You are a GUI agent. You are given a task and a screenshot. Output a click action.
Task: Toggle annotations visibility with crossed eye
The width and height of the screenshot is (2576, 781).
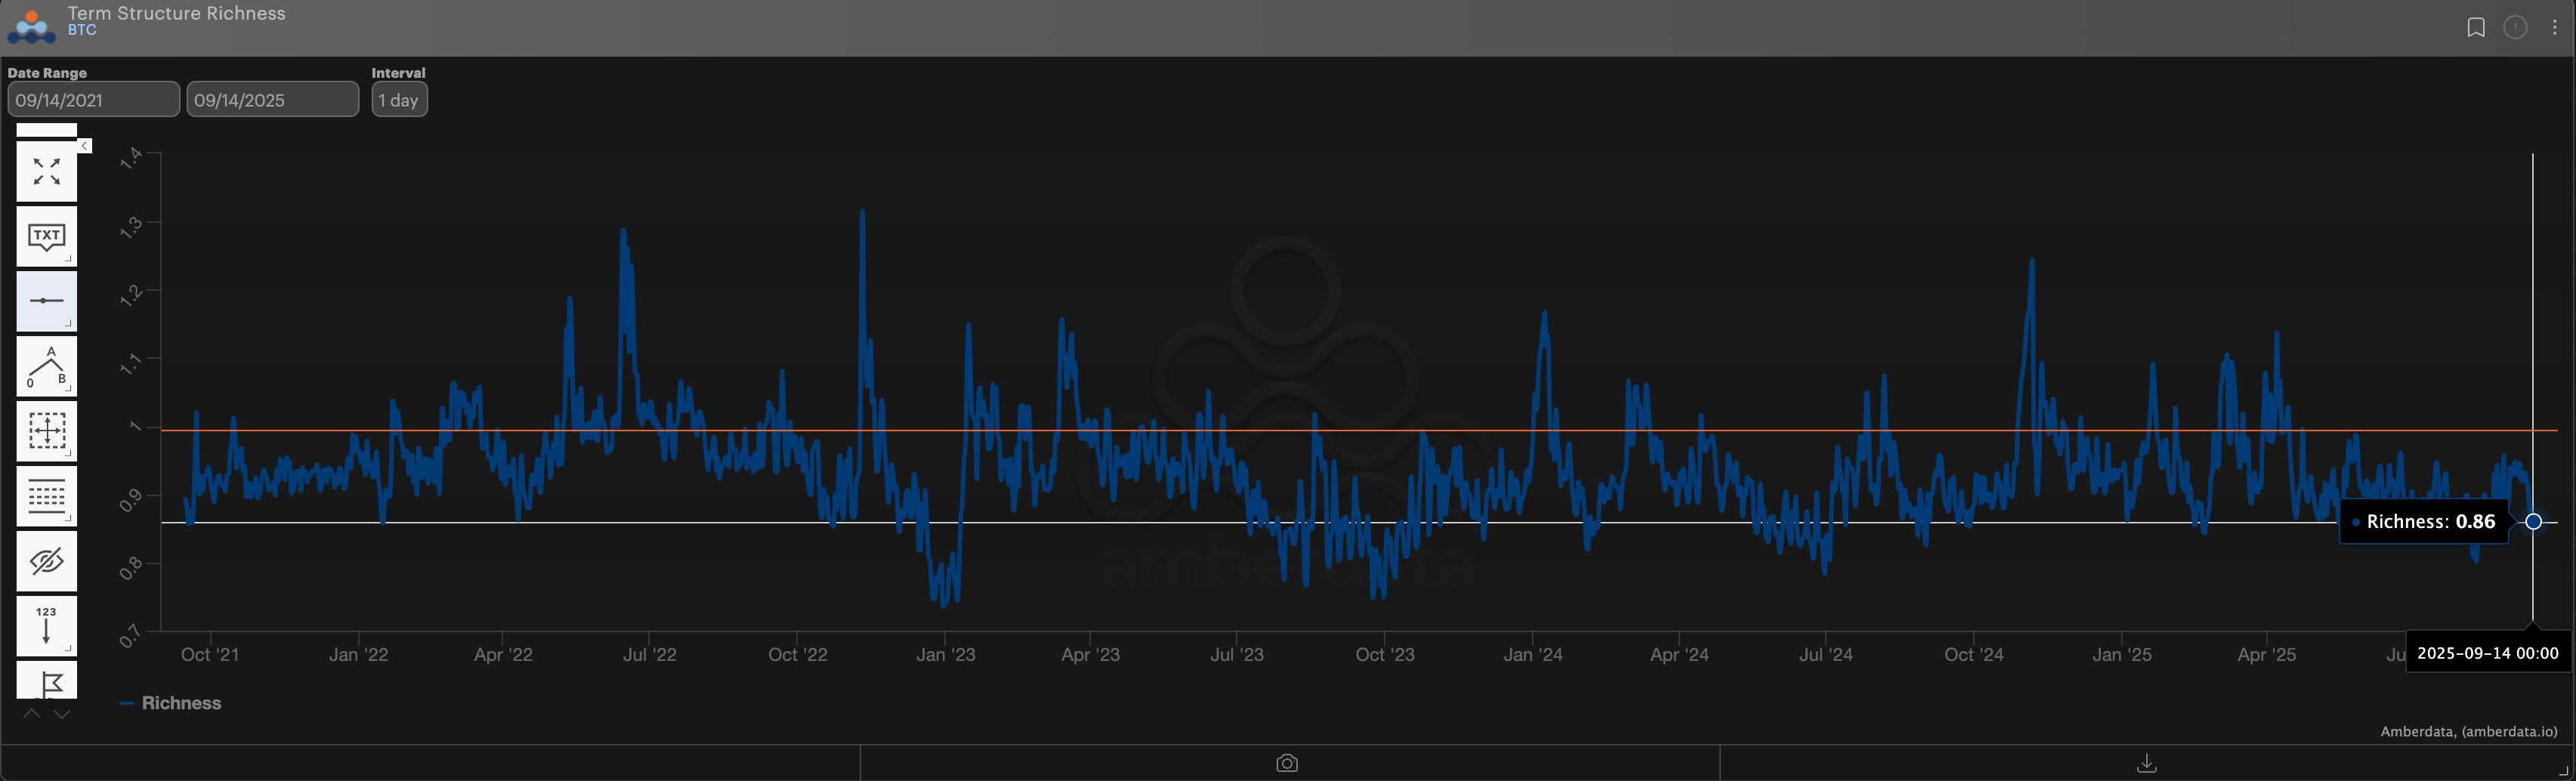46,561
